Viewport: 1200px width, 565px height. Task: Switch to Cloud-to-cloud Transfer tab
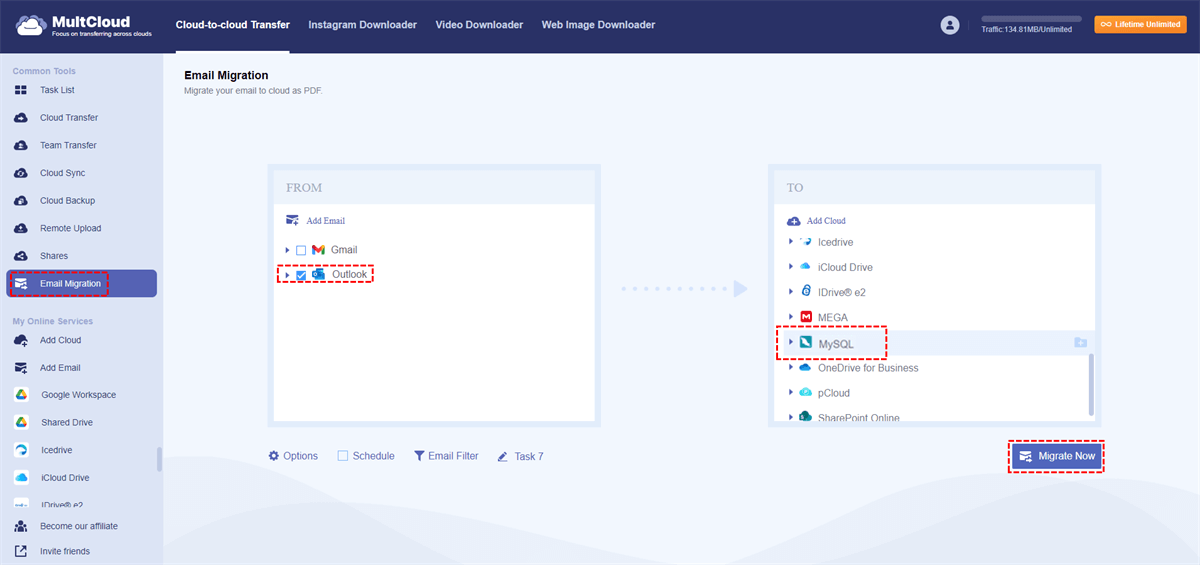point(232,25)
